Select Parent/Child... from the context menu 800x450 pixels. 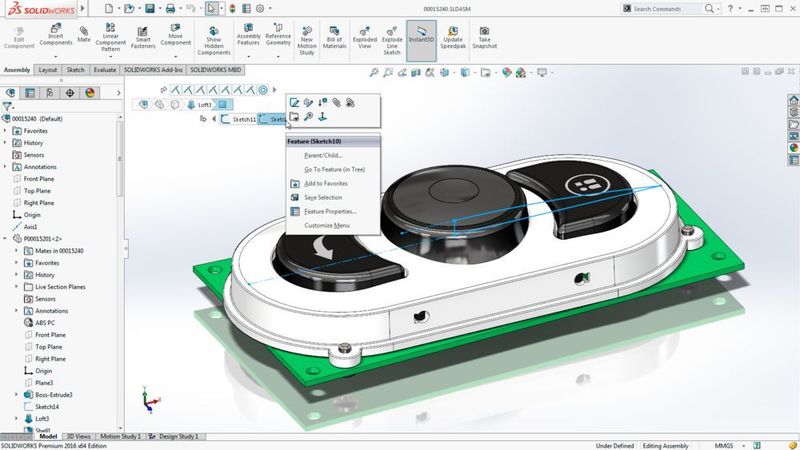[x=333, y=155]
